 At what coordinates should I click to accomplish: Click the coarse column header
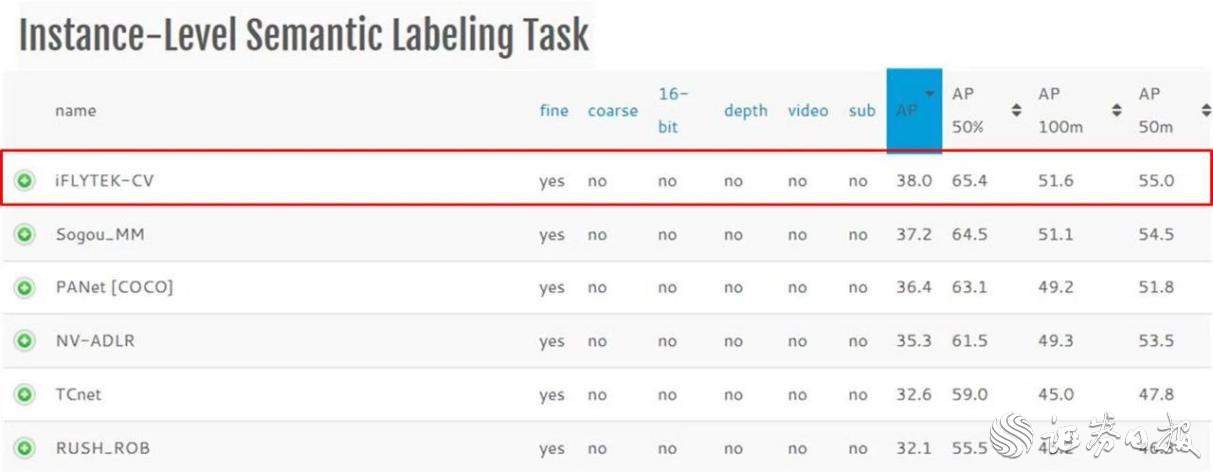(612, 111)
